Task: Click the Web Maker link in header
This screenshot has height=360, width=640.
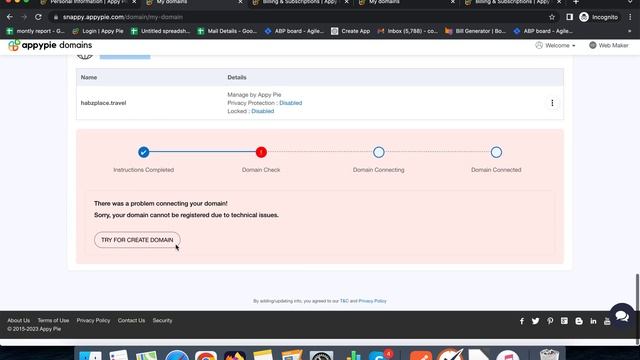Action: 609,45
